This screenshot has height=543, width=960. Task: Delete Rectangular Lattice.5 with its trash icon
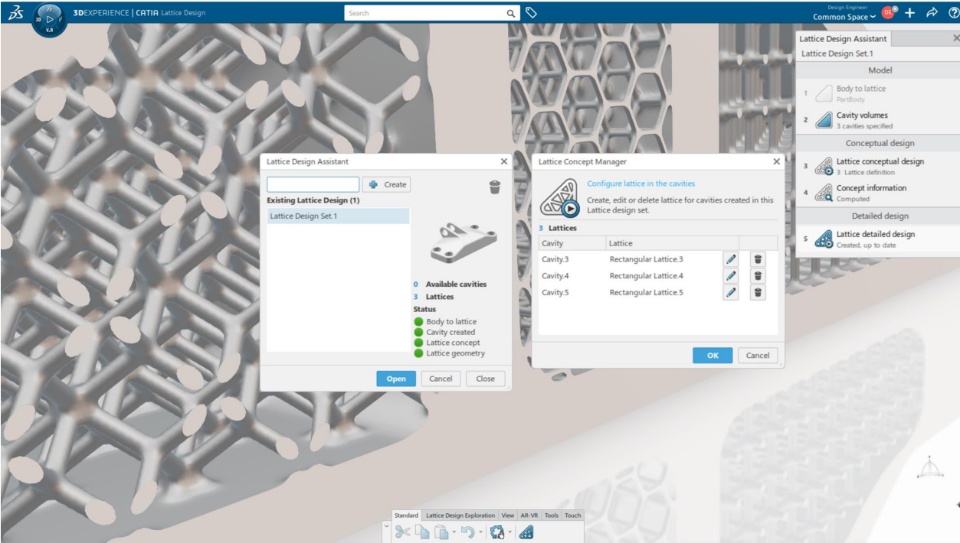tap(757, 293)
